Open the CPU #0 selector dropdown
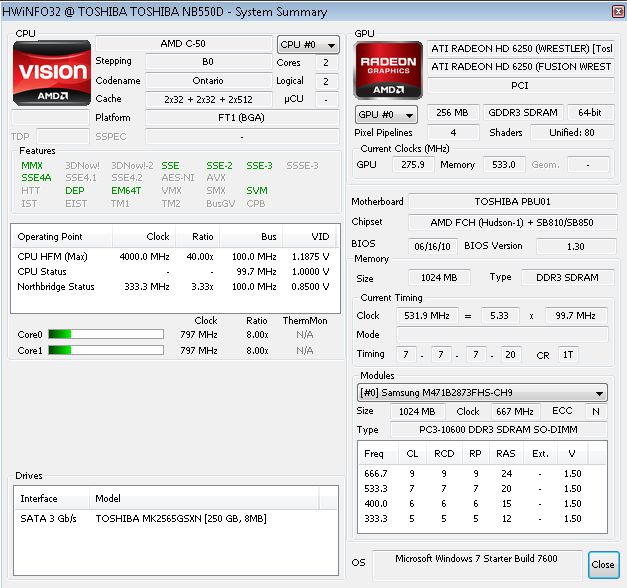The image size is (627, 588). click(x=308, y=45)
